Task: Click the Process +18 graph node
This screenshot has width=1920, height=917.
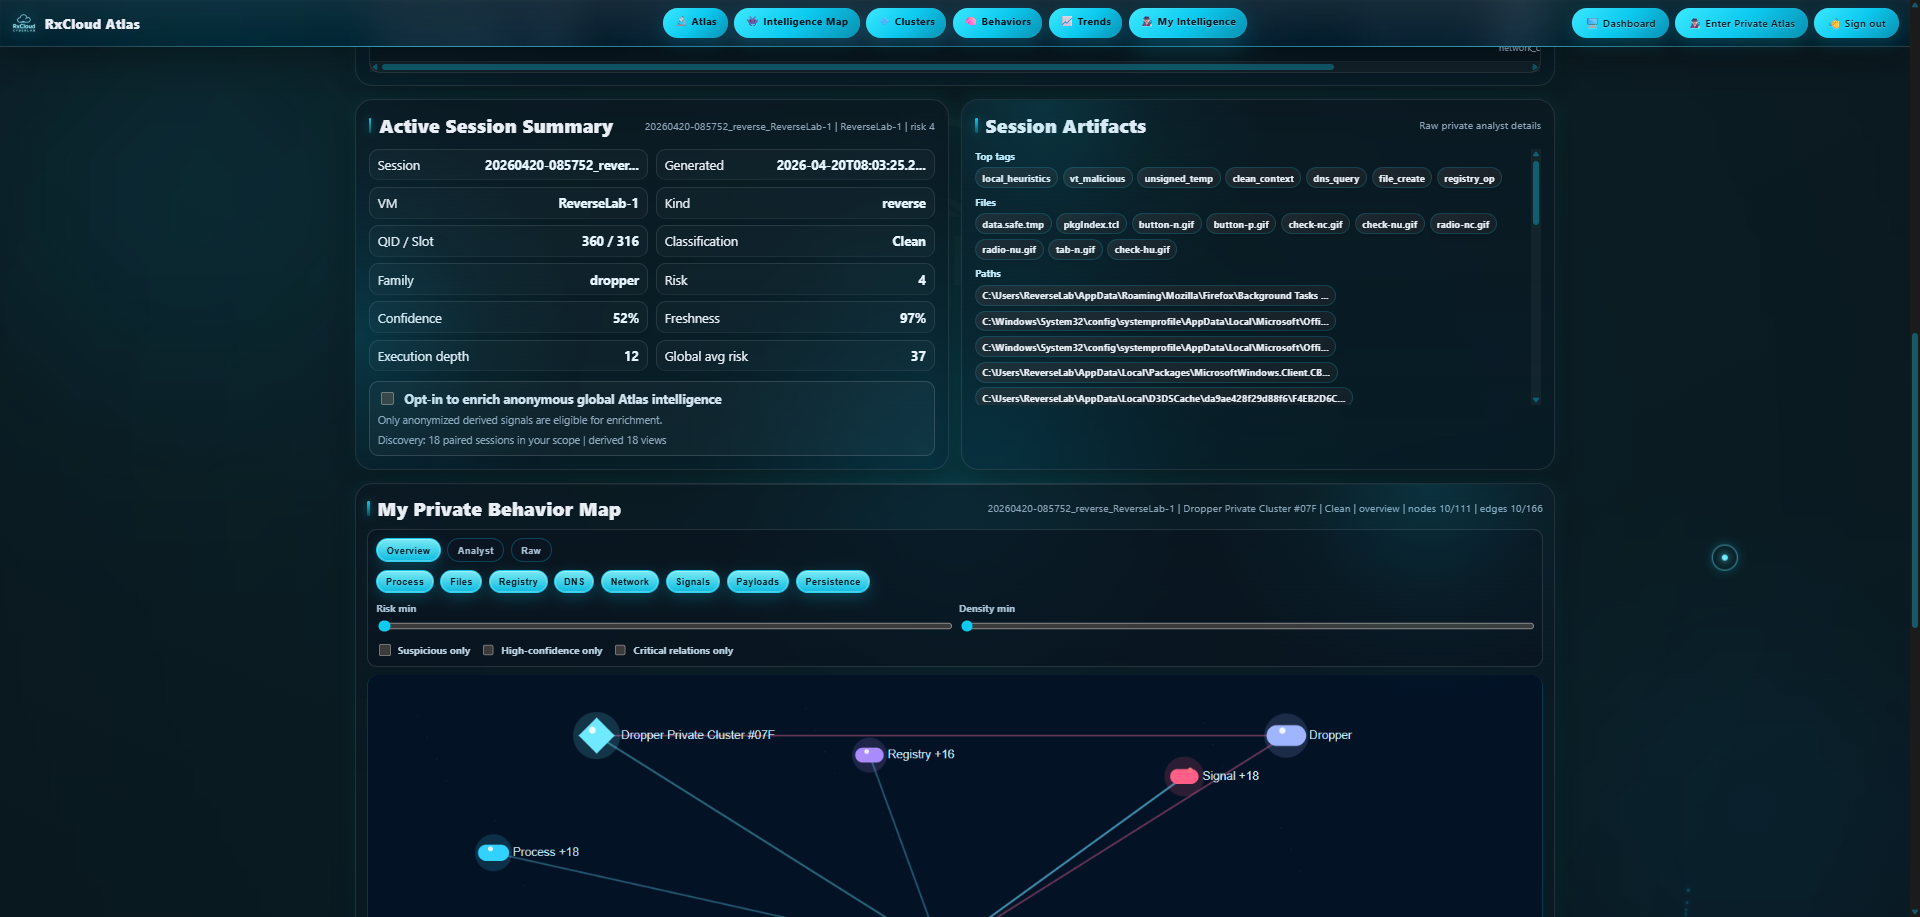Action: tap(493, 852)
